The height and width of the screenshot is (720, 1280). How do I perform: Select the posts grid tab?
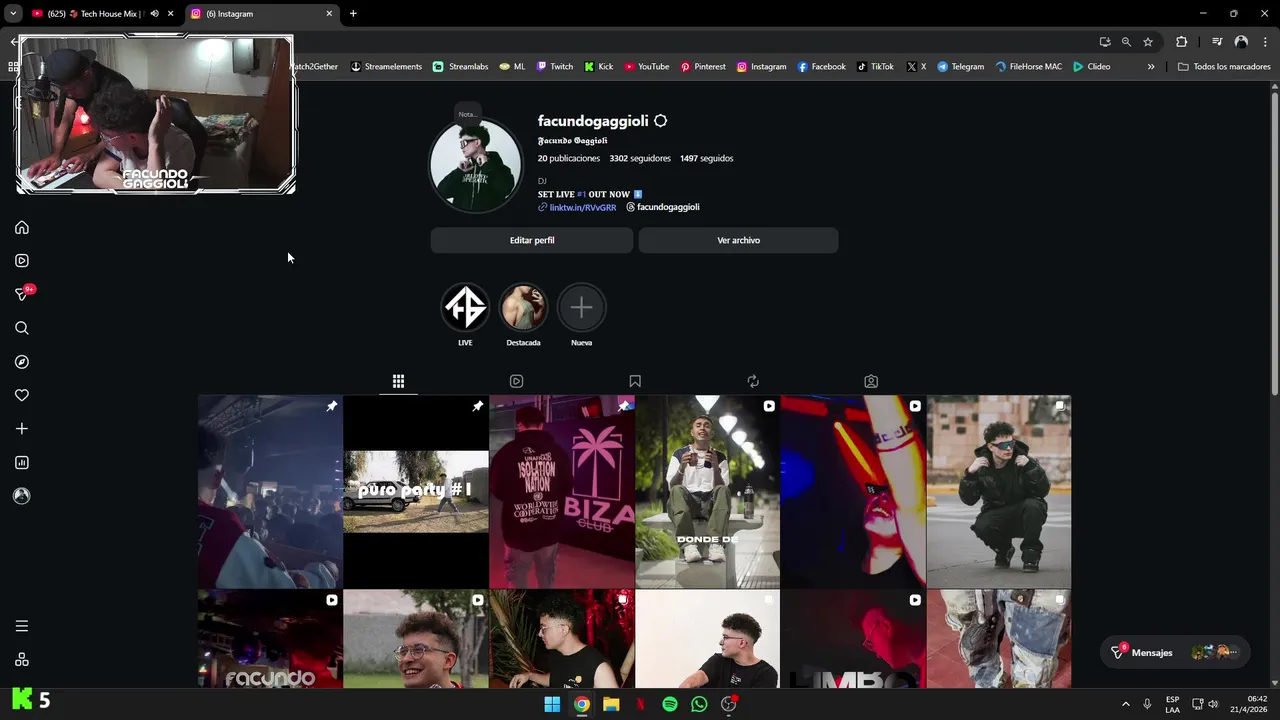398,381
